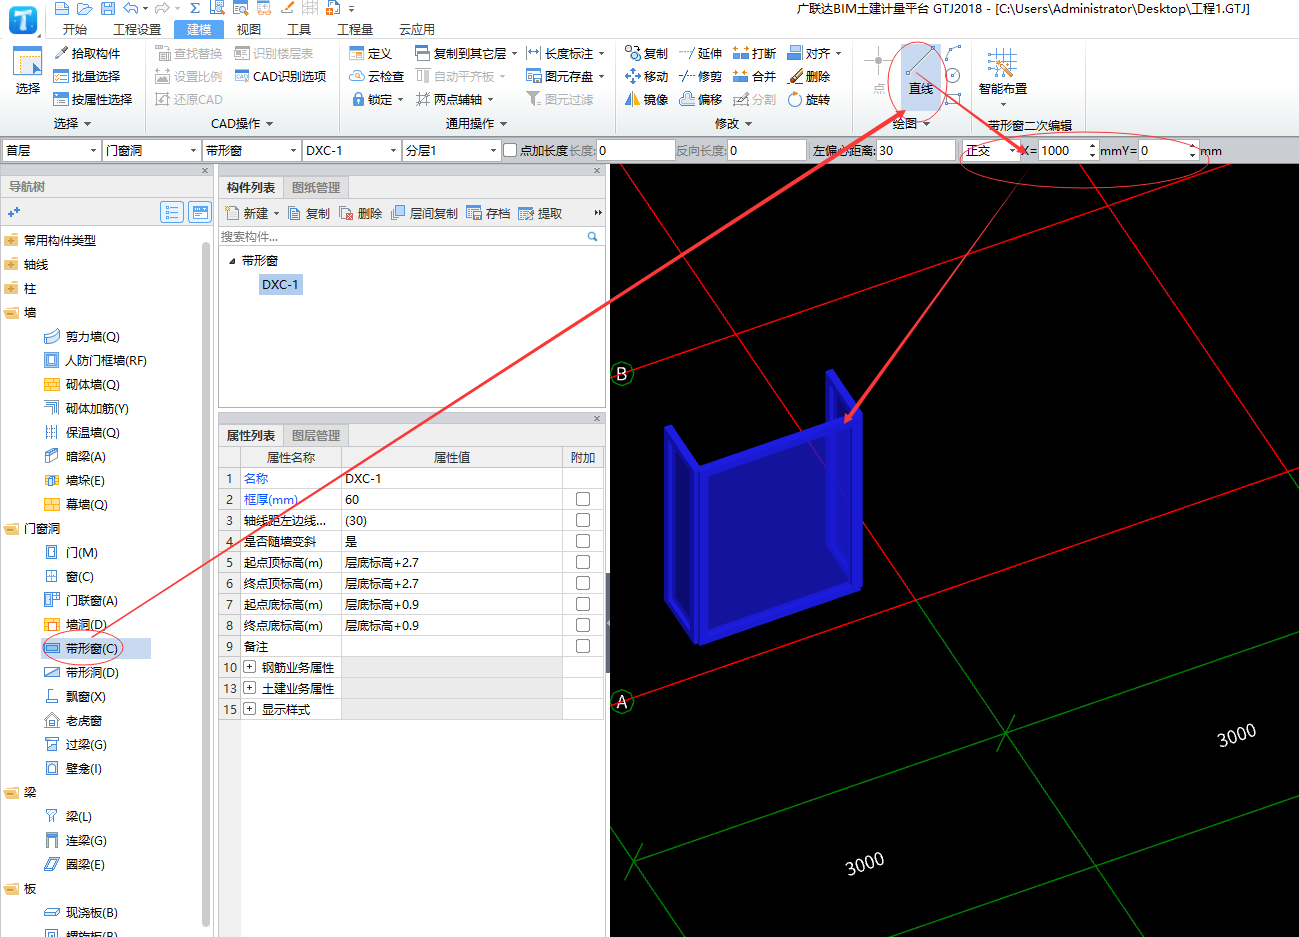This screenshot has width=1299, height=937.
Task: Check 附加 box for 起点底标高 row
Action: click(583, 604)
